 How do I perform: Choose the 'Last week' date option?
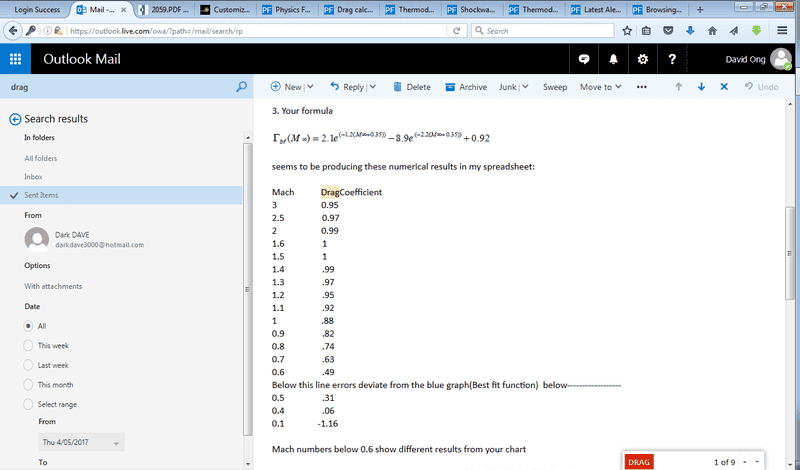pyautogui.click(x=29, y=365)
